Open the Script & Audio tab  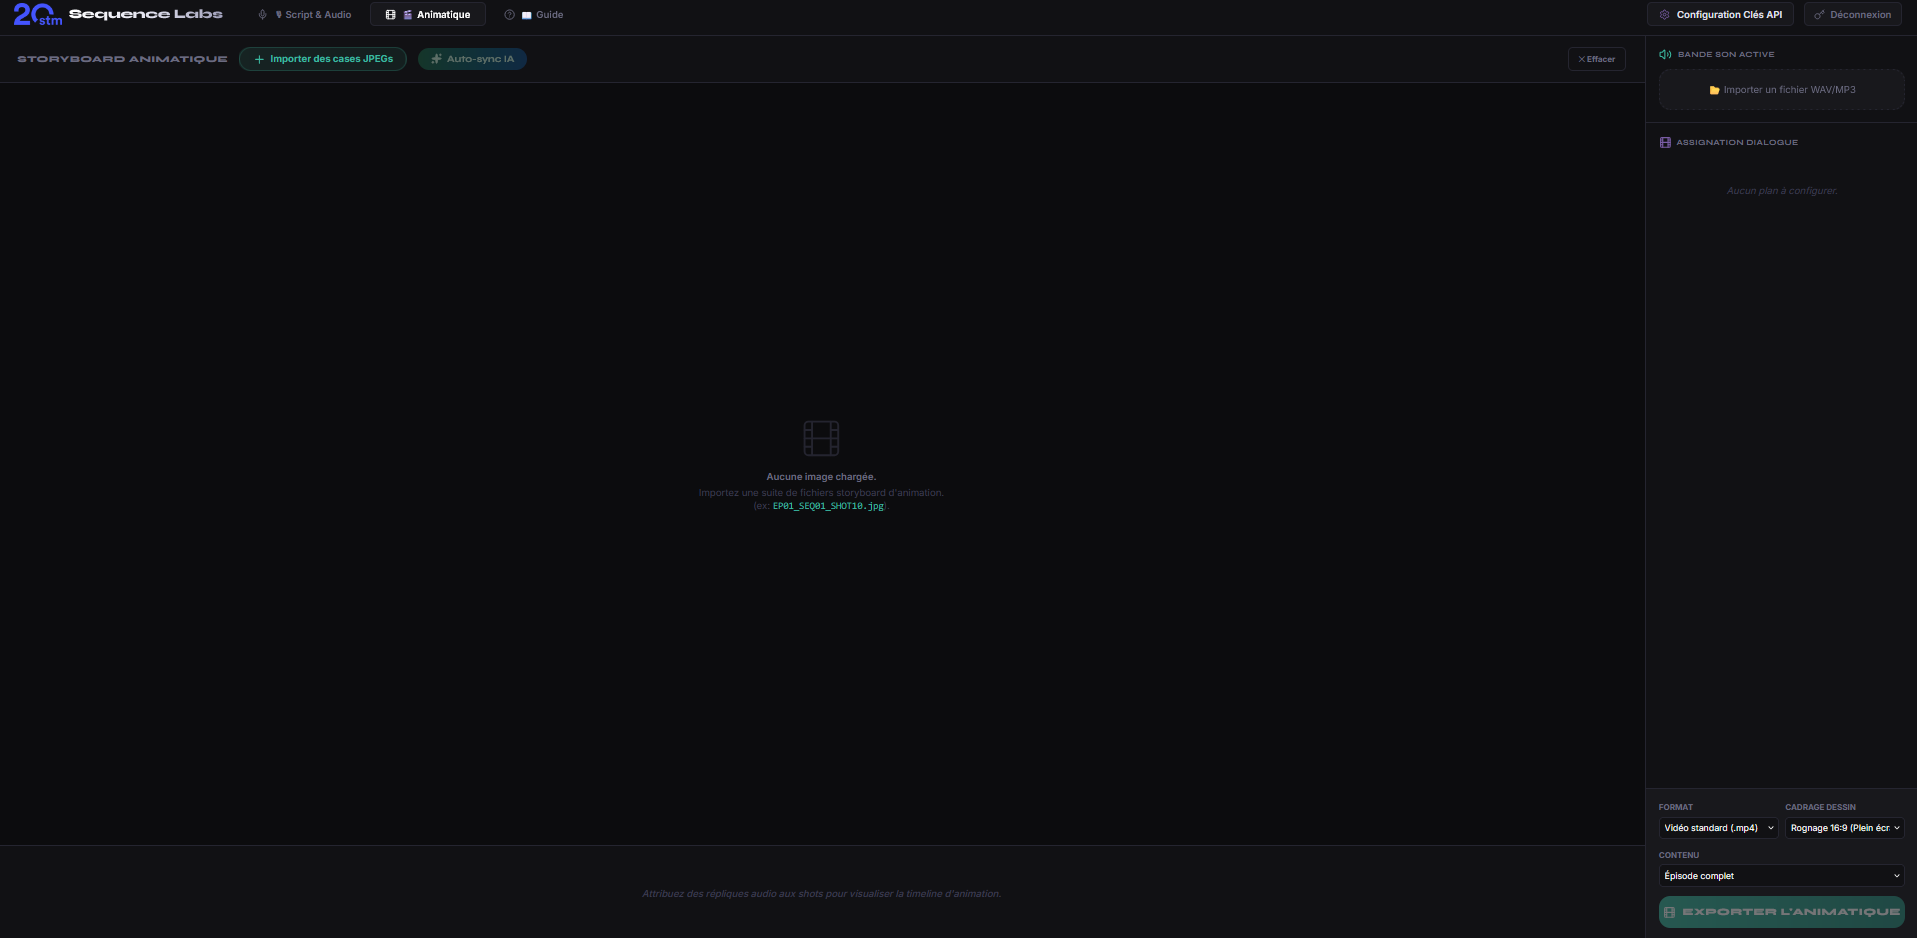(305, 15)
